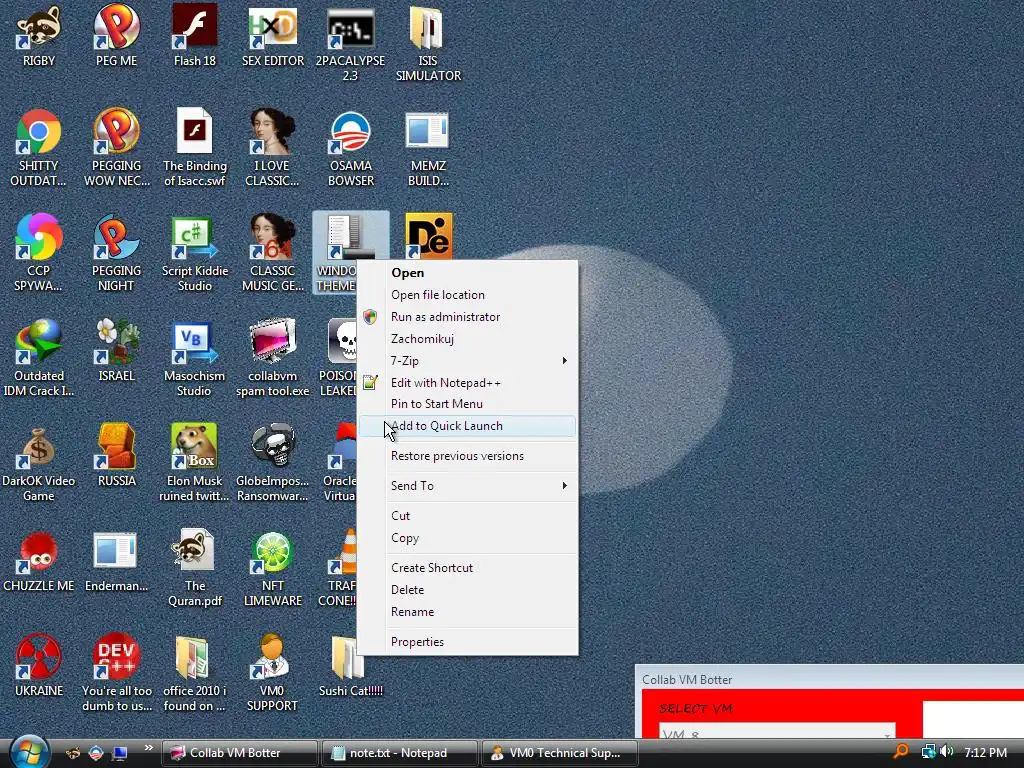Select the PEG ME desktop shortcut
Viewport: 1024px width, 768px height.
(x=116, y=36)
